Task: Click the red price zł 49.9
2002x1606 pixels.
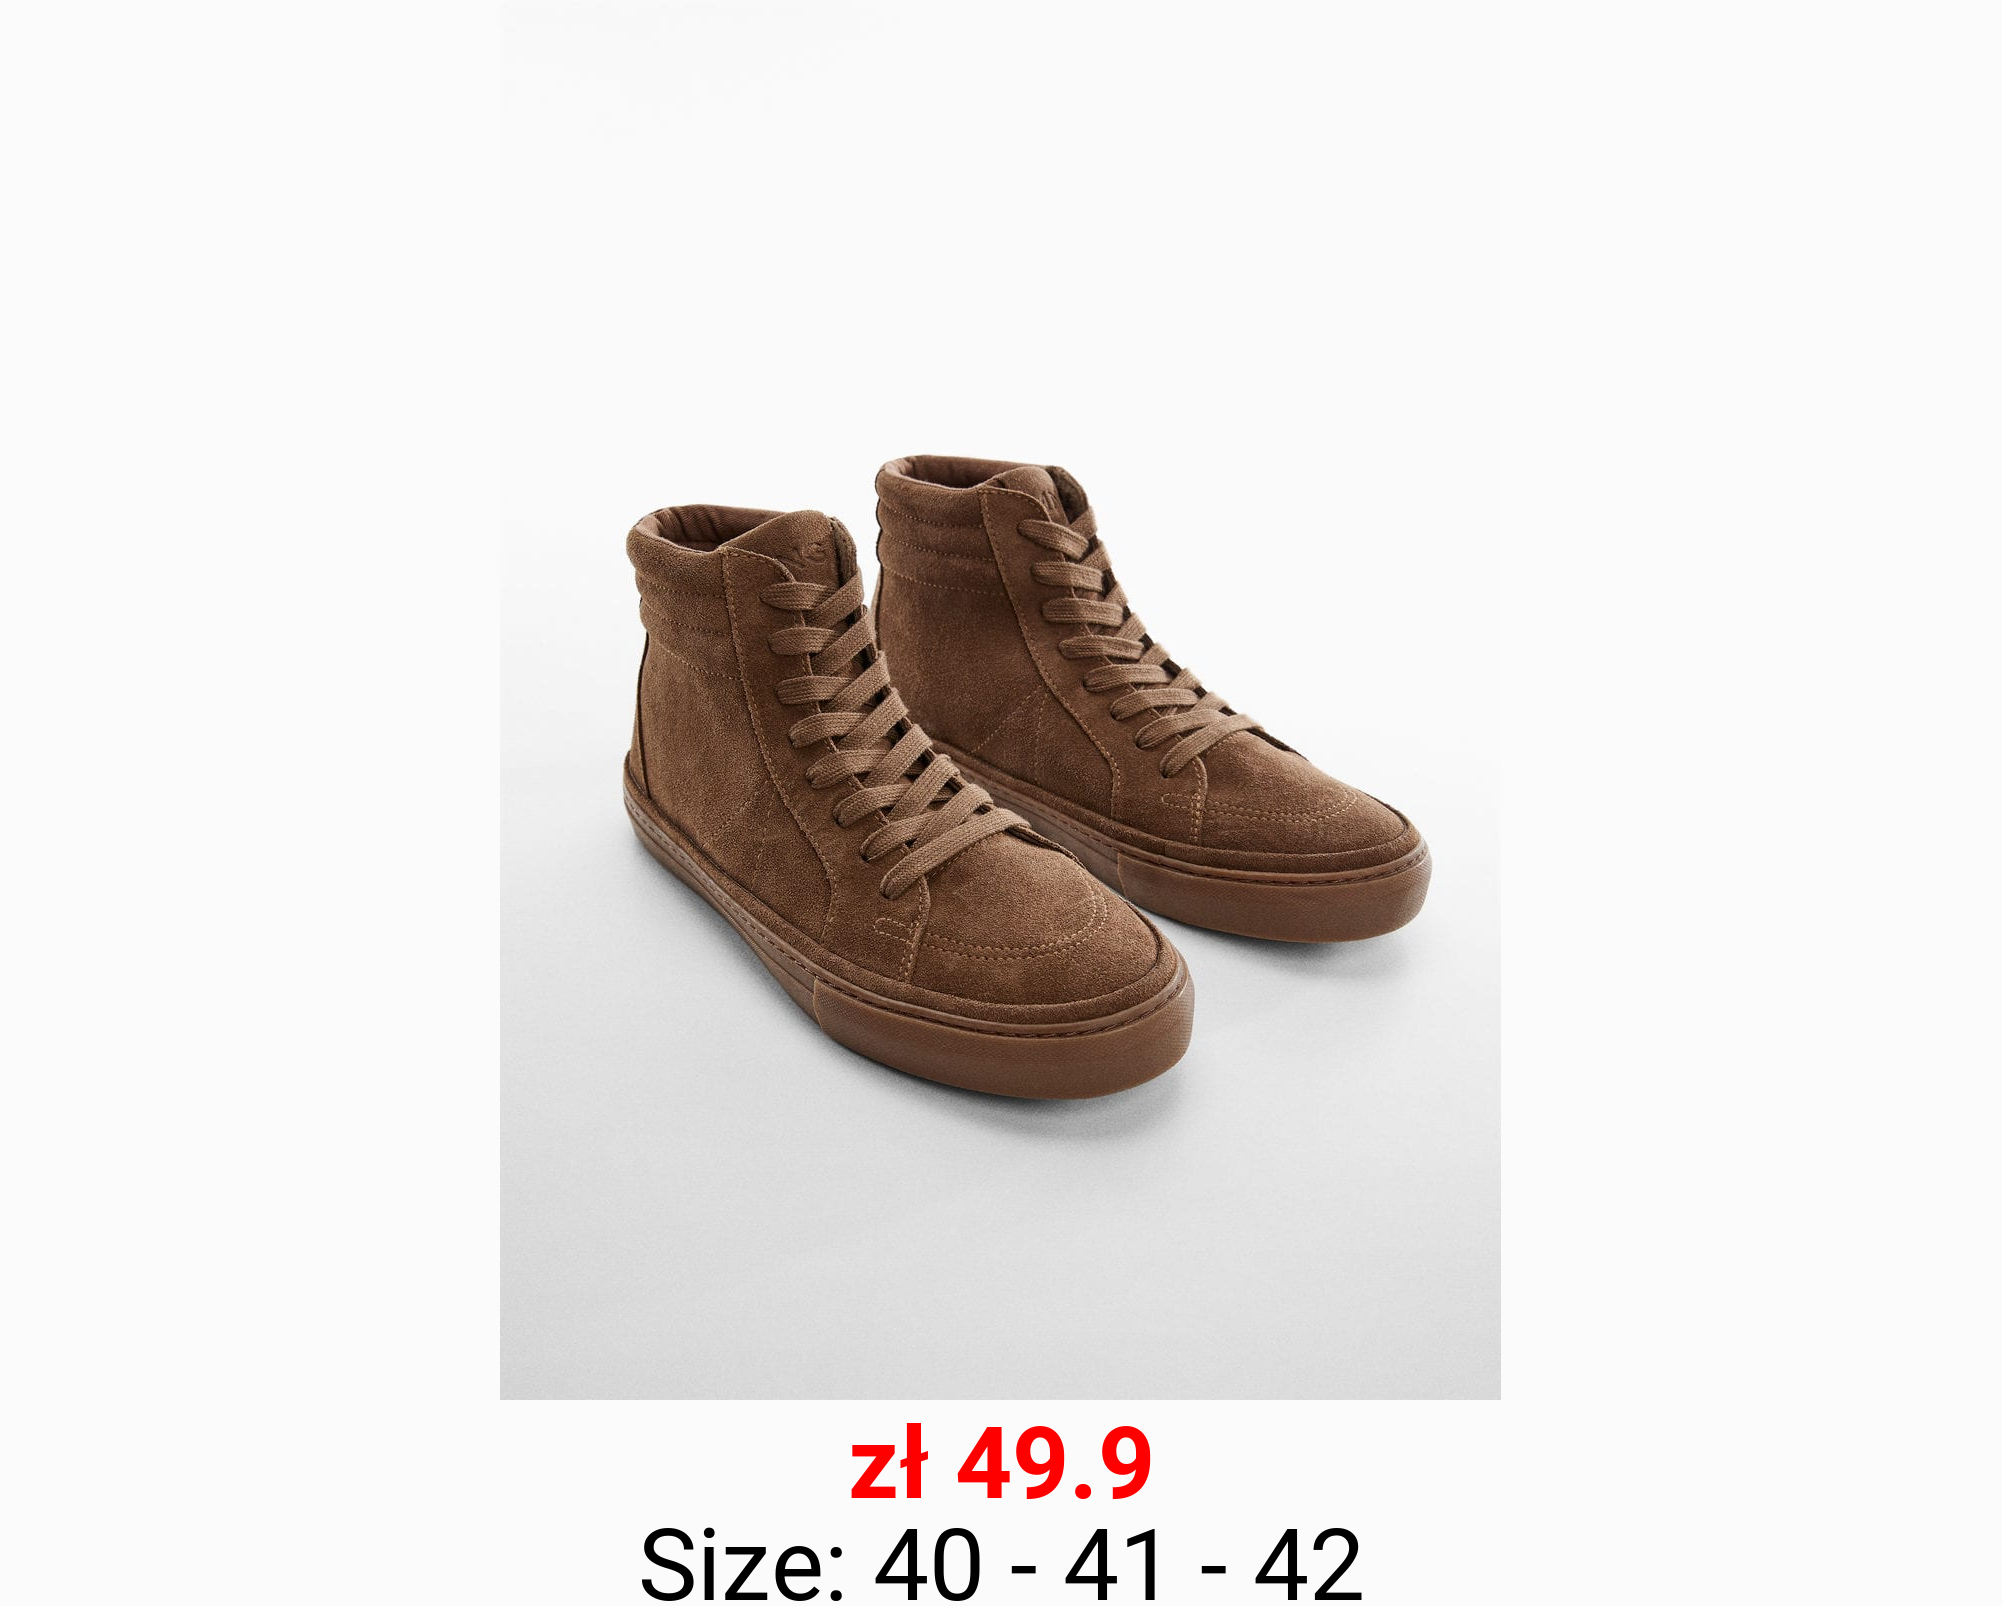Action: tap(1001, 1466)
